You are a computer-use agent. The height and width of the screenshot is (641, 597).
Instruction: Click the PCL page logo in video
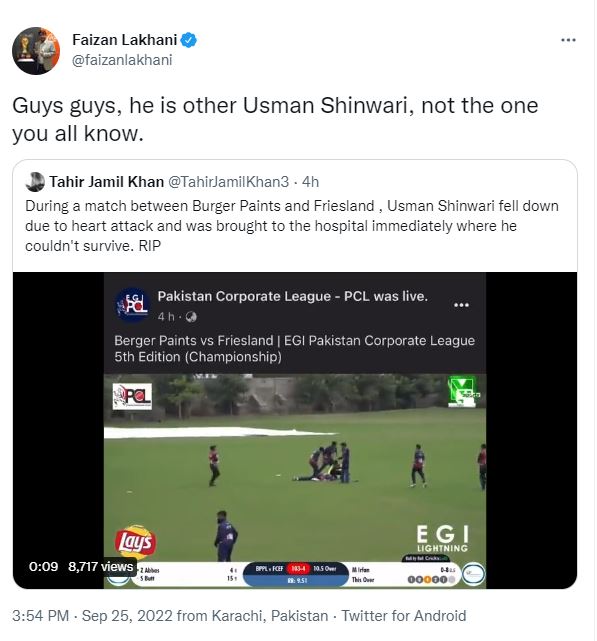pyautogui.click(x=132, y=305)
